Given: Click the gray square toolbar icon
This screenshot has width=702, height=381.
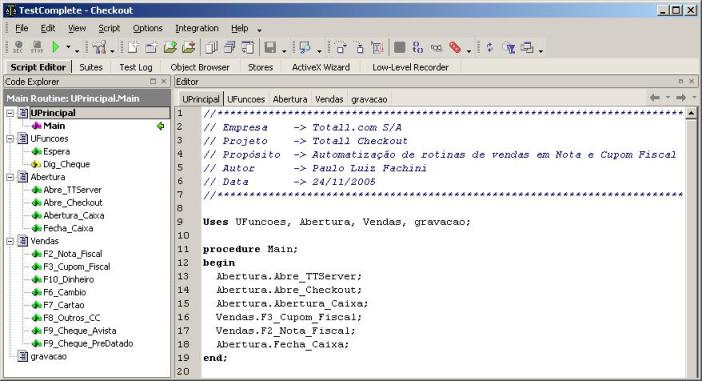Looking at the screenshot, I should pyautogui.click(x=399, y=47).
